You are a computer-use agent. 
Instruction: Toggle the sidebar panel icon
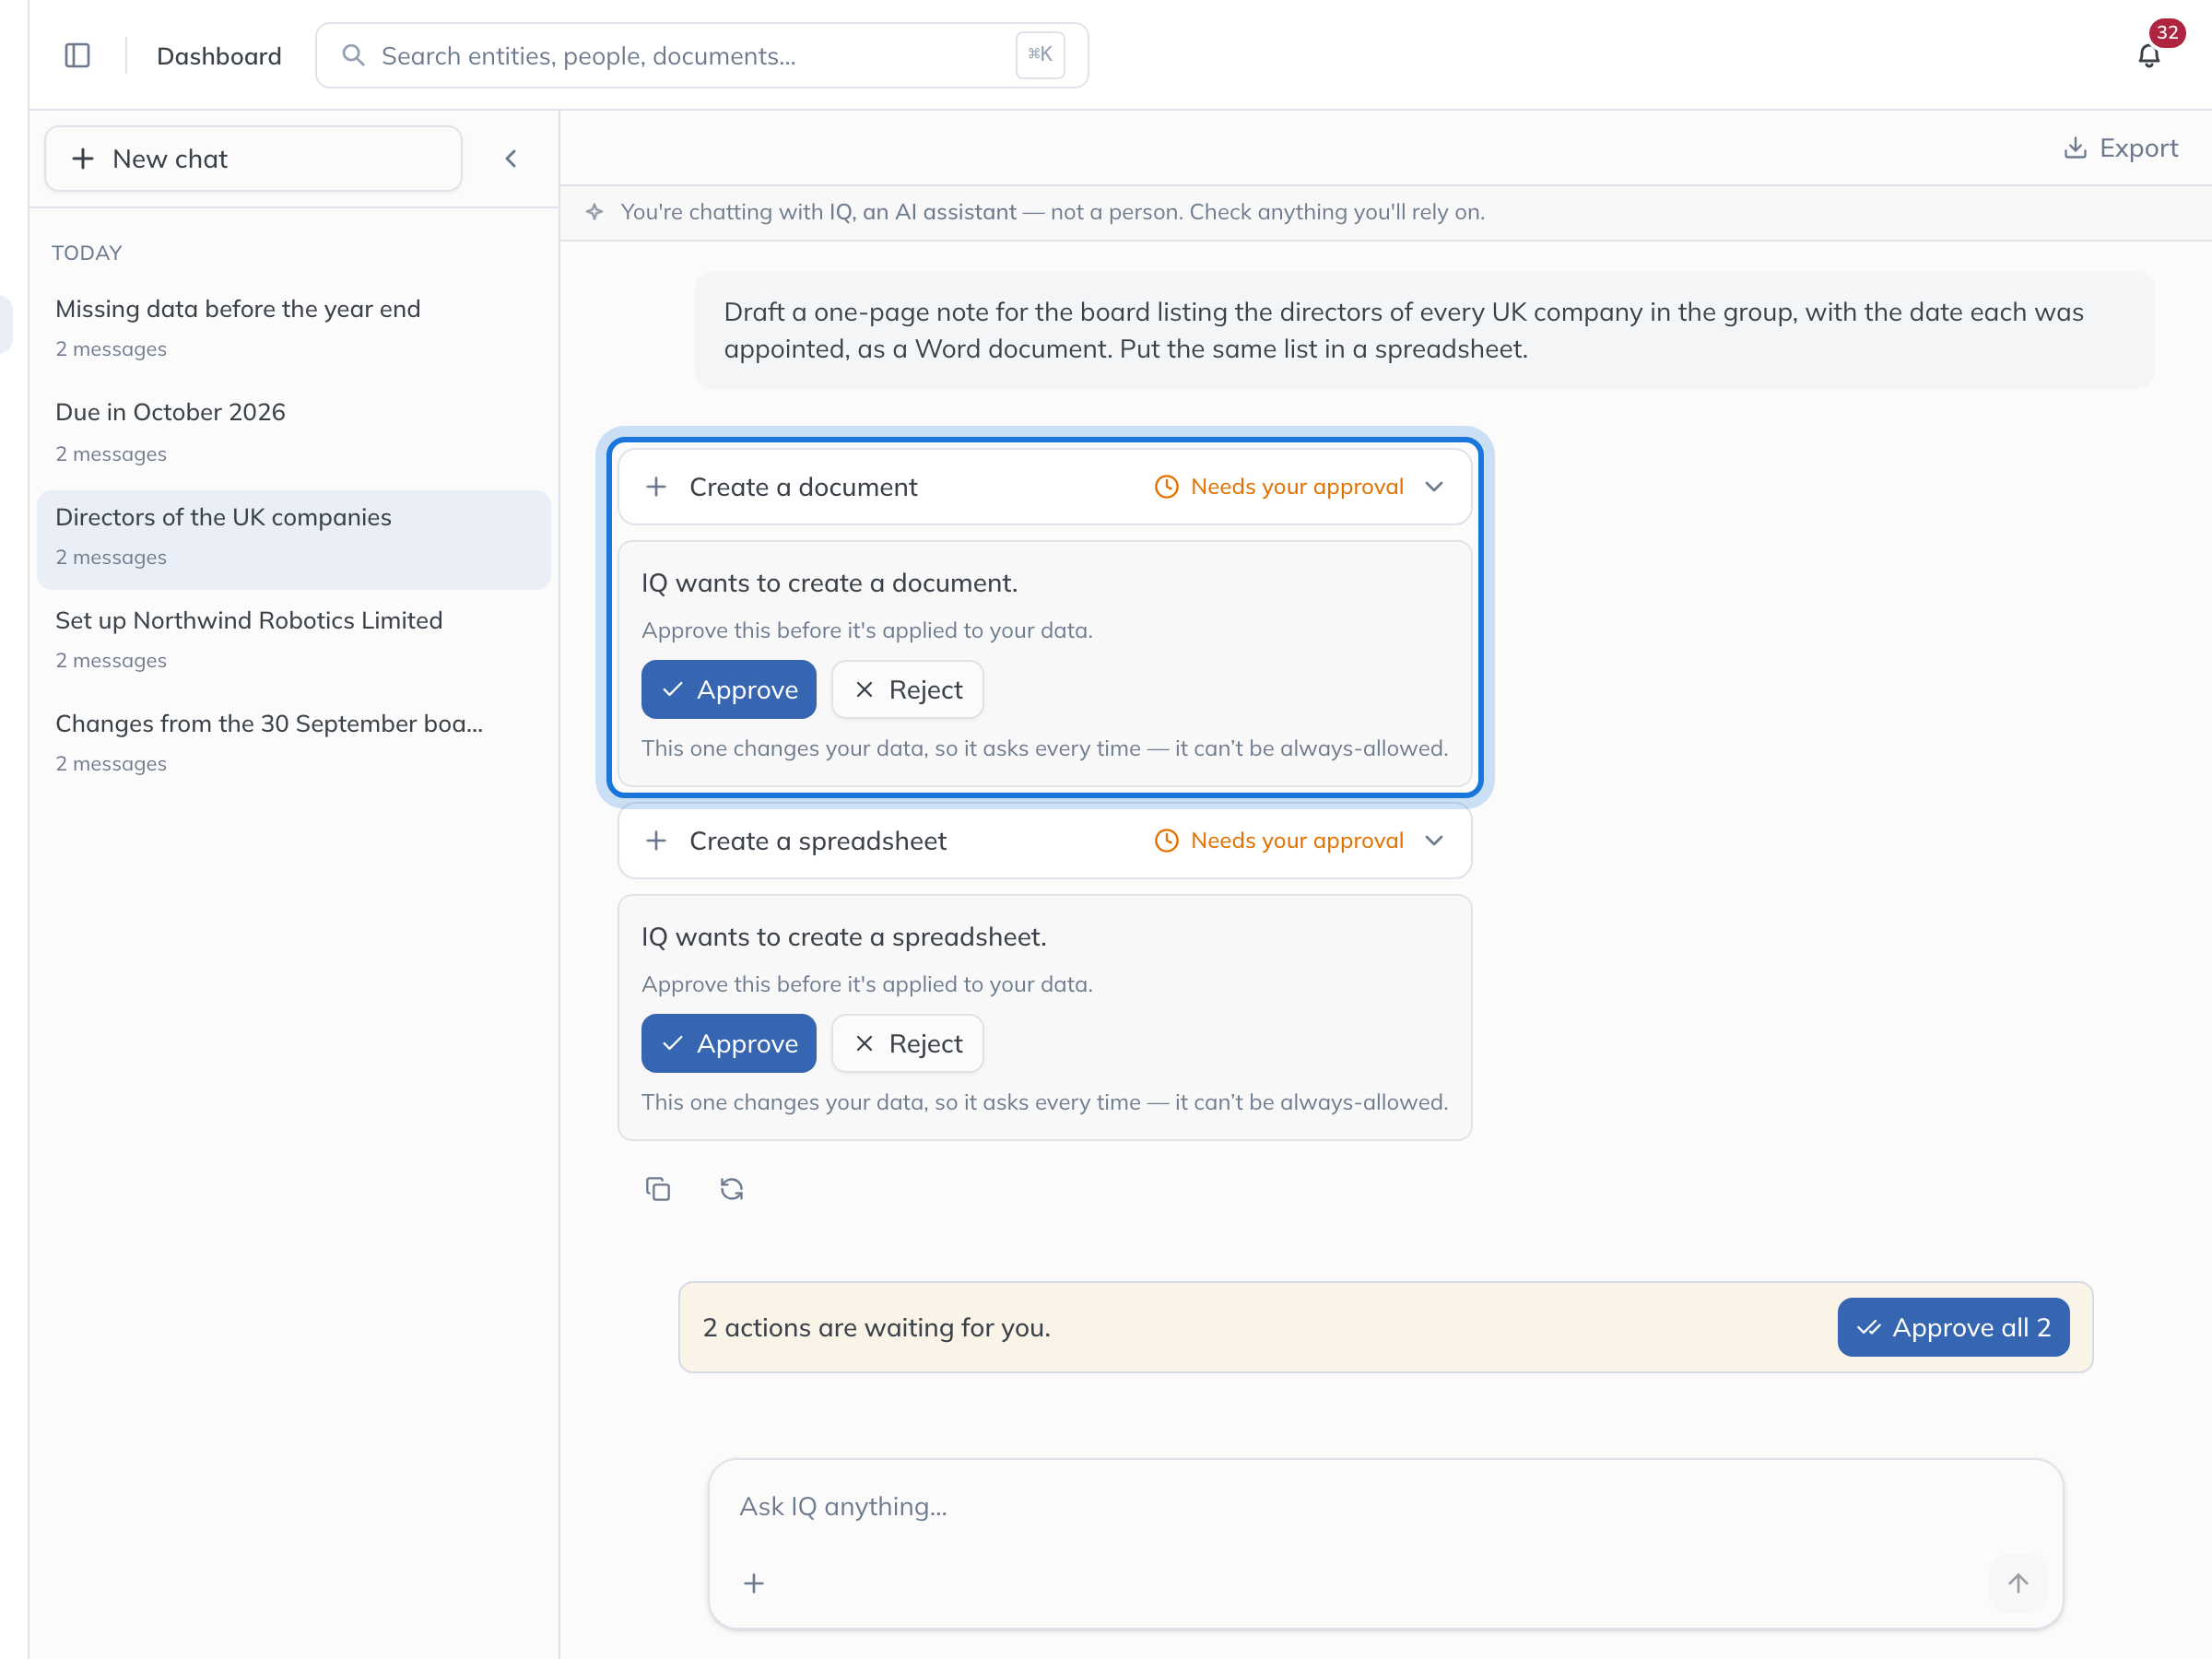[77, 55]
